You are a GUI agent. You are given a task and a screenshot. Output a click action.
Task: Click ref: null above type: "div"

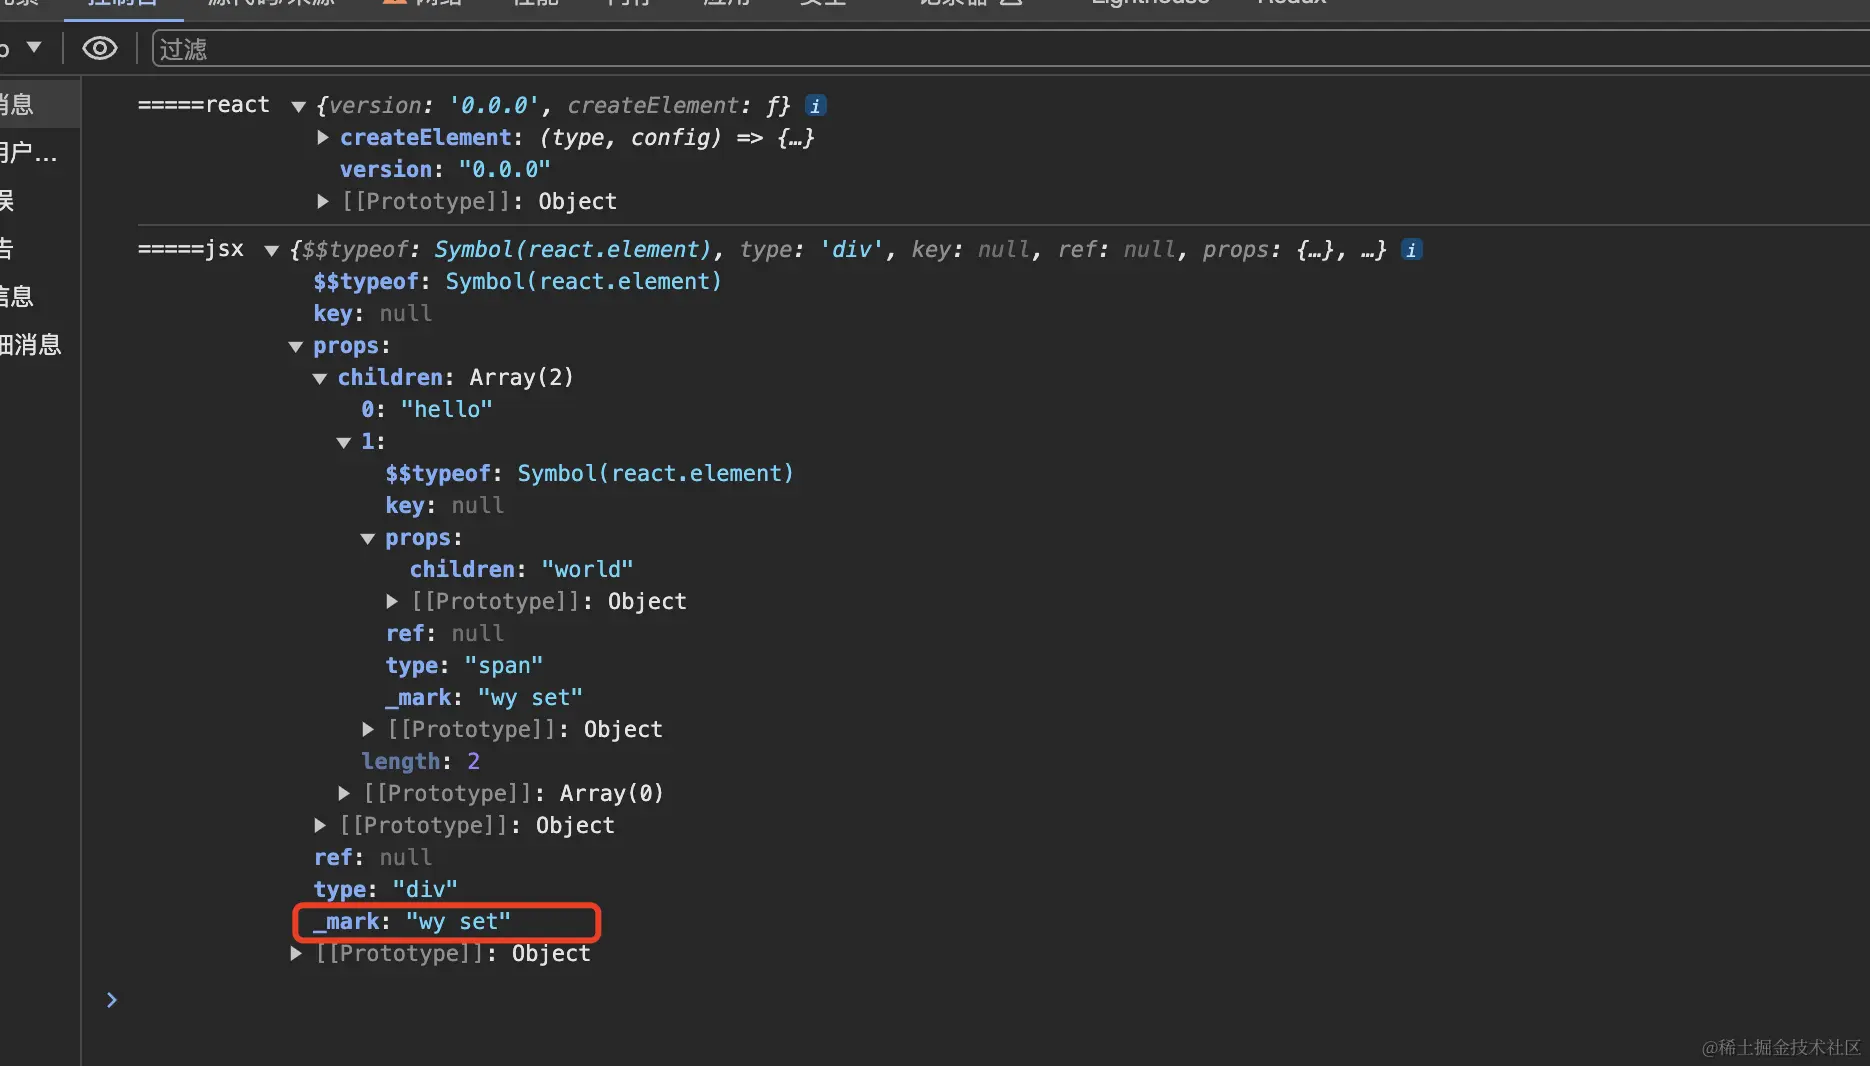(x=373, y=858)
